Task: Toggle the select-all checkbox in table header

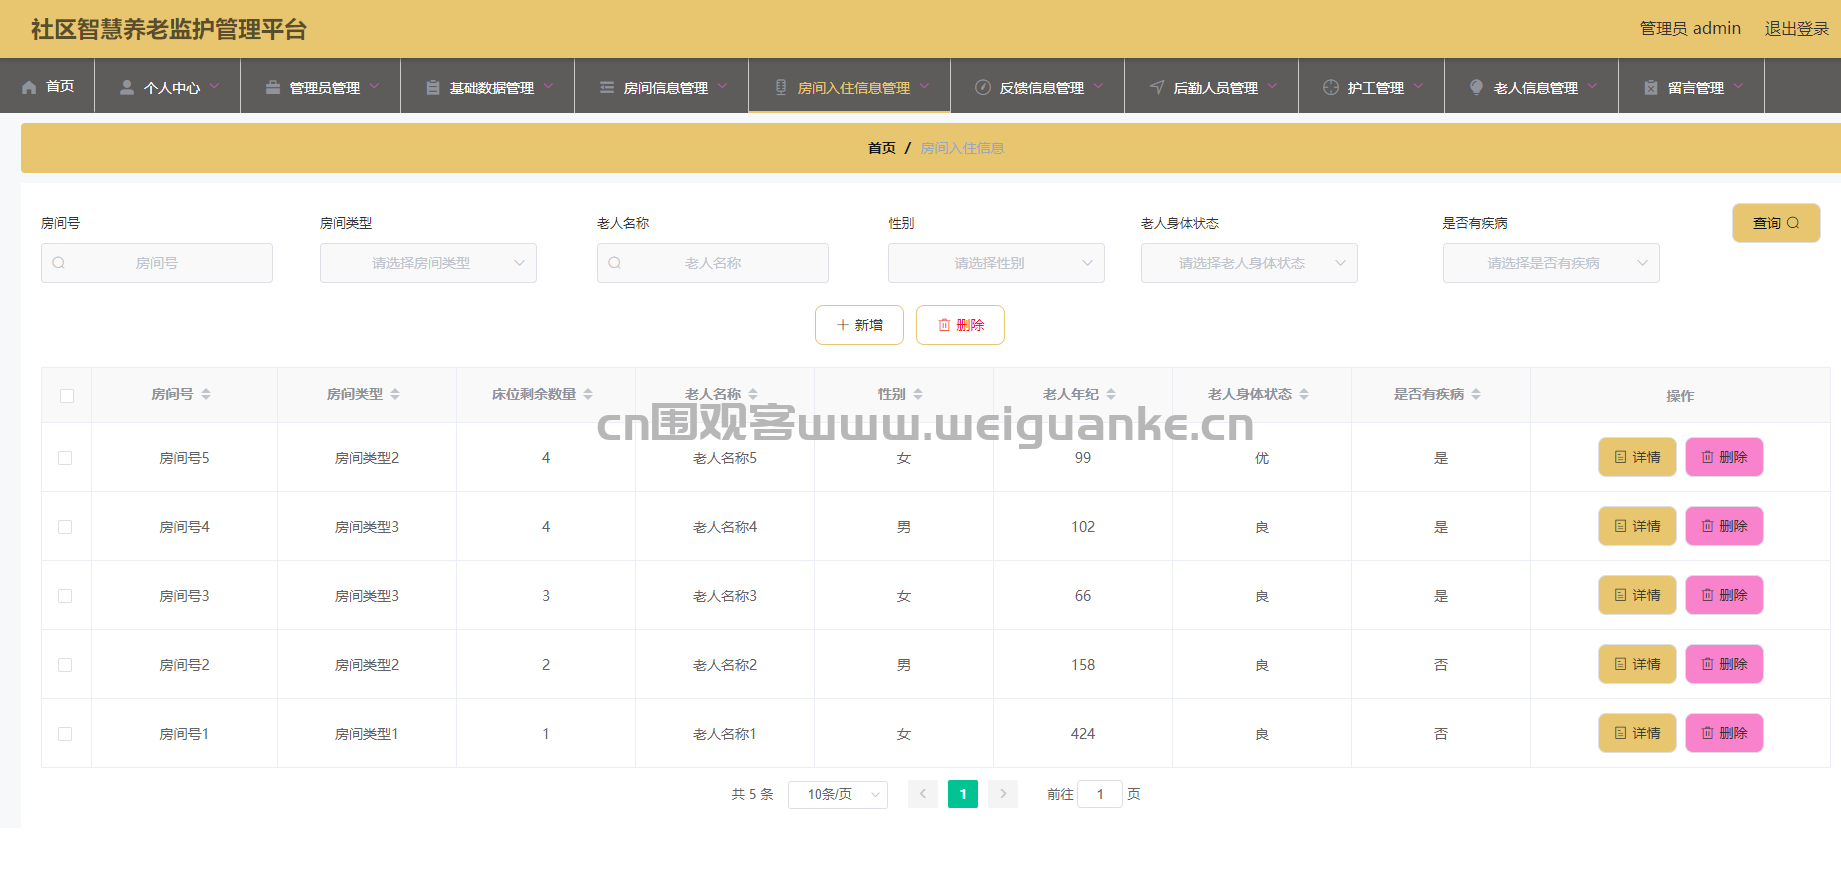Action: click(x=67, y=396)
